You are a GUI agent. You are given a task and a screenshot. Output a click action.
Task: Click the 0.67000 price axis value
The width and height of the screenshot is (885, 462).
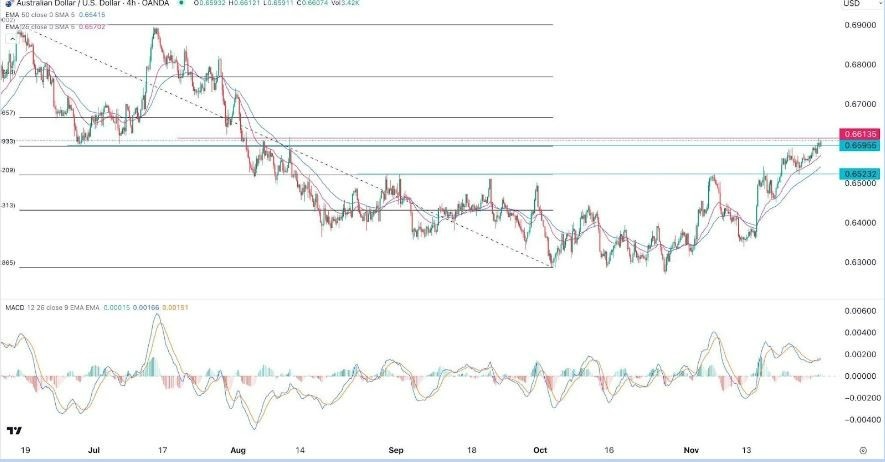(x=860, y=104)
